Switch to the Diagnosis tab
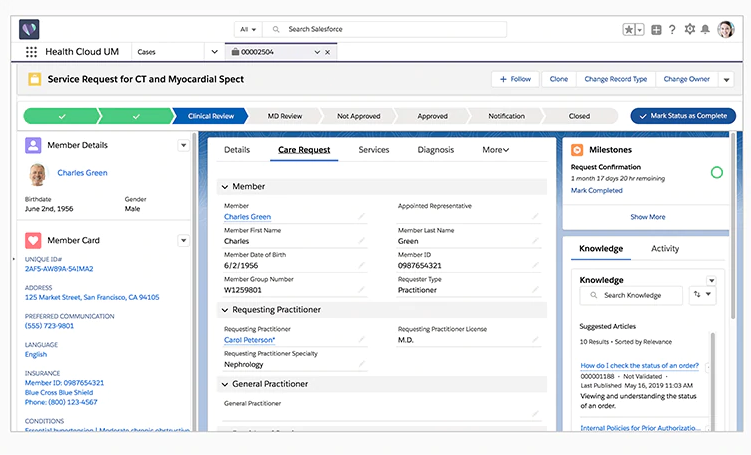 click(435, 150)
